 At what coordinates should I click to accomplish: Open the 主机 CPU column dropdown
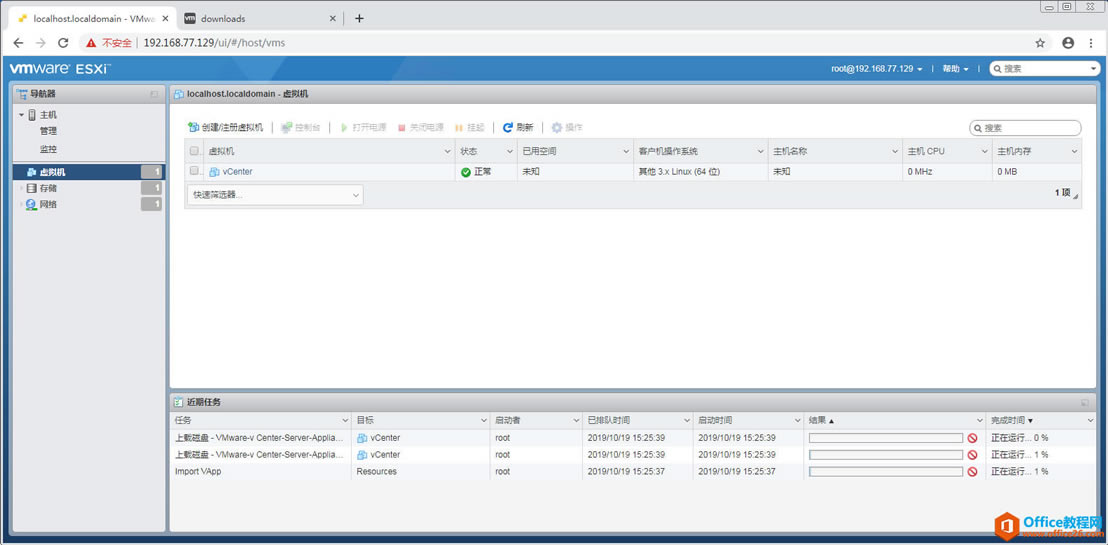[984, 151]
